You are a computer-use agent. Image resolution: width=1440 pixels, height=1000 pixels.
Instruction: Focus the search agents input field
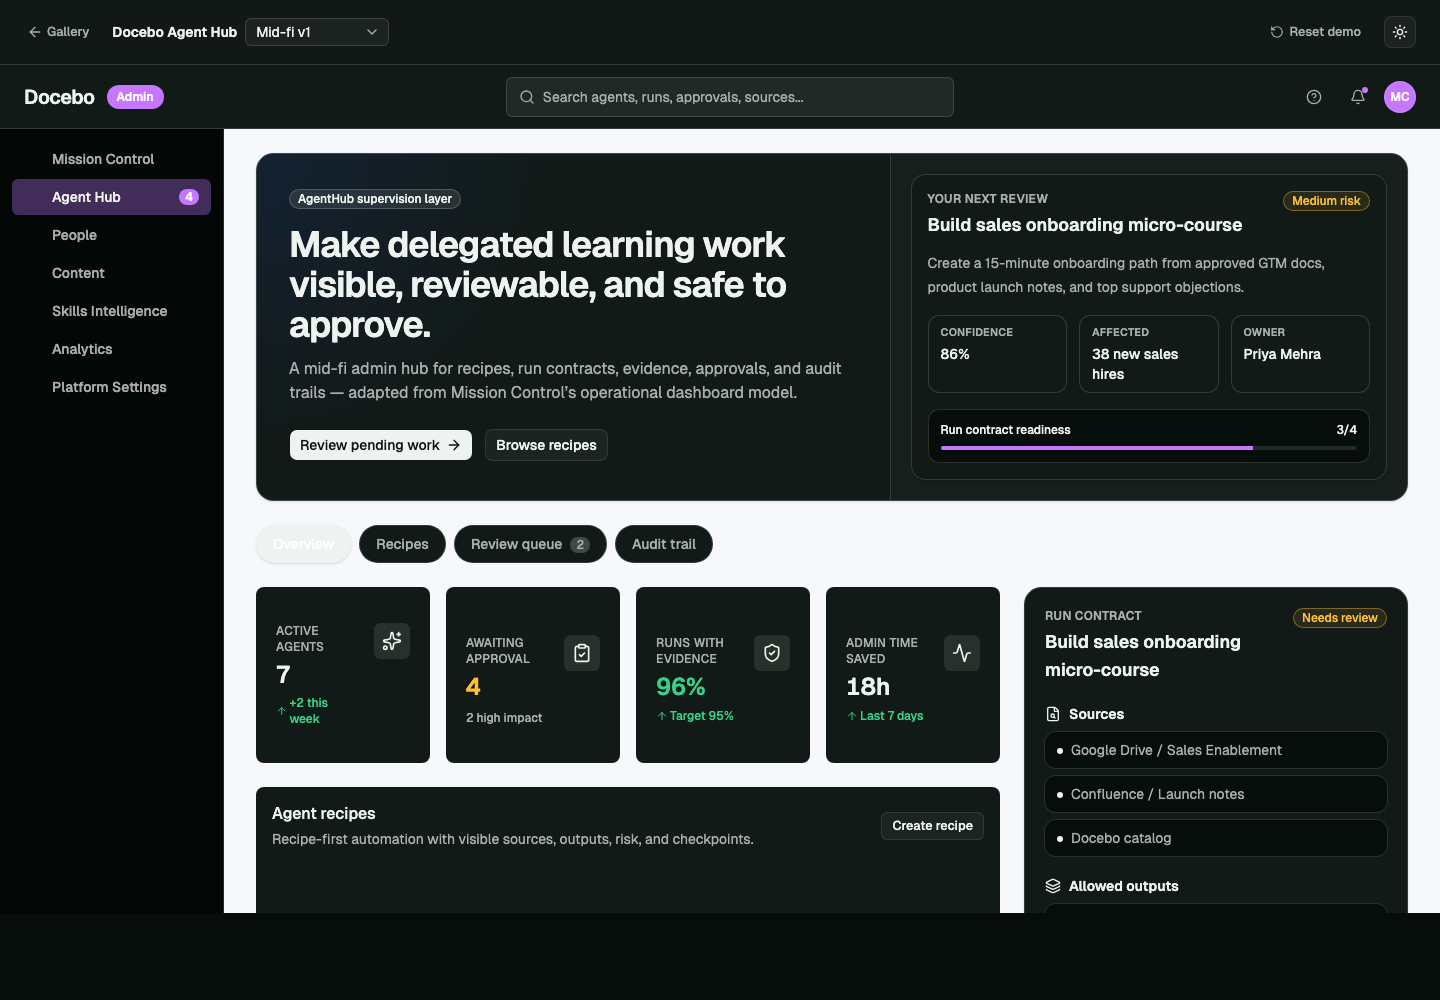tap(730, 97)
